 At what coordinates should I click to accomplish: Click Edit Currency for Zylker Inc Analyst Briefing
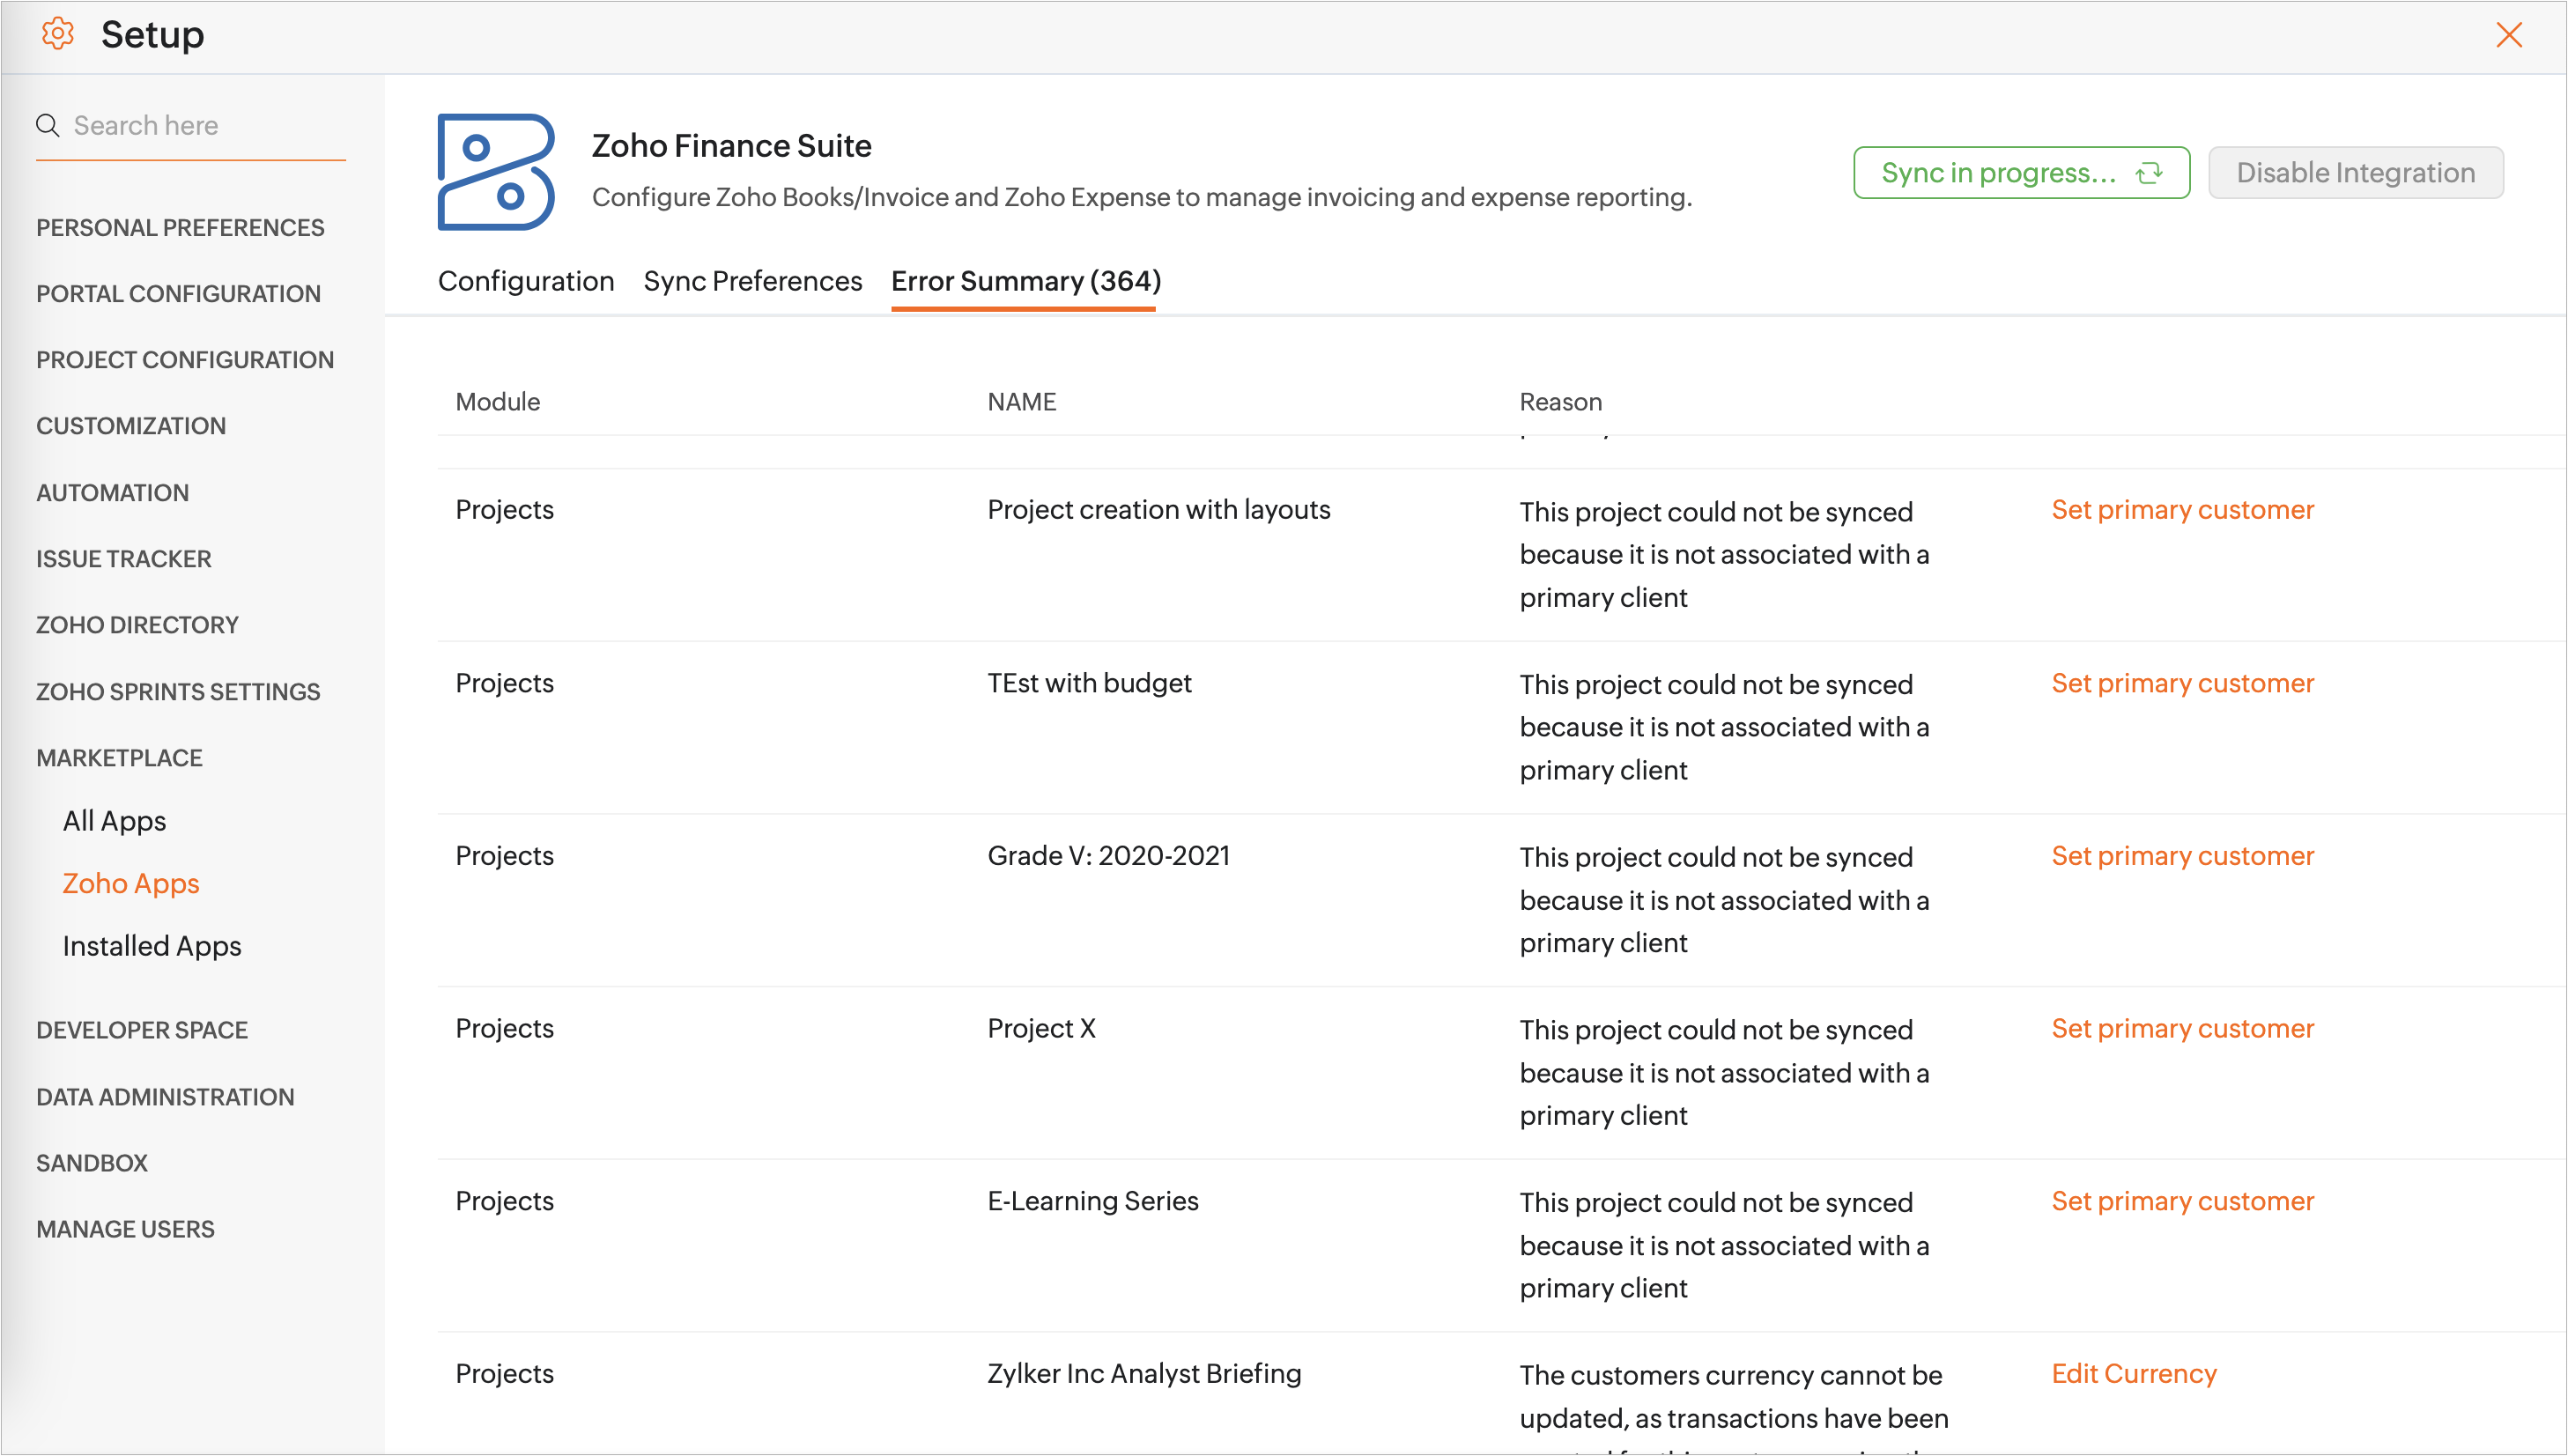(x=2133, y=1373)
